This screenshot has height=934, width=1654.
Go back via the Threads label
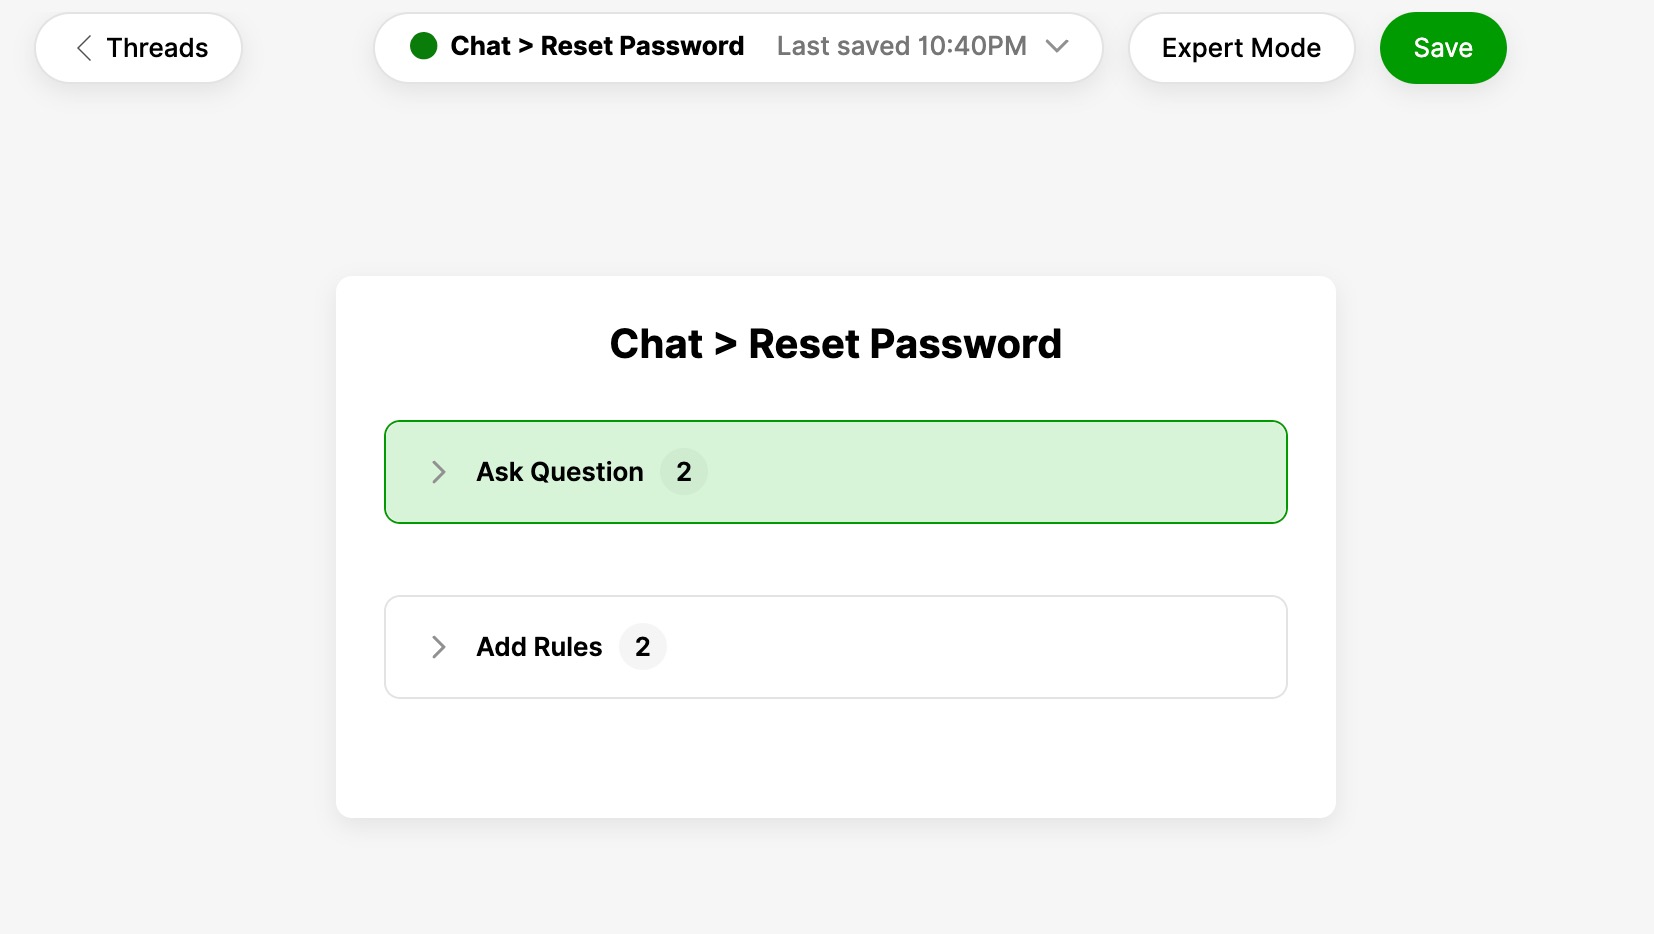(157, 48)
